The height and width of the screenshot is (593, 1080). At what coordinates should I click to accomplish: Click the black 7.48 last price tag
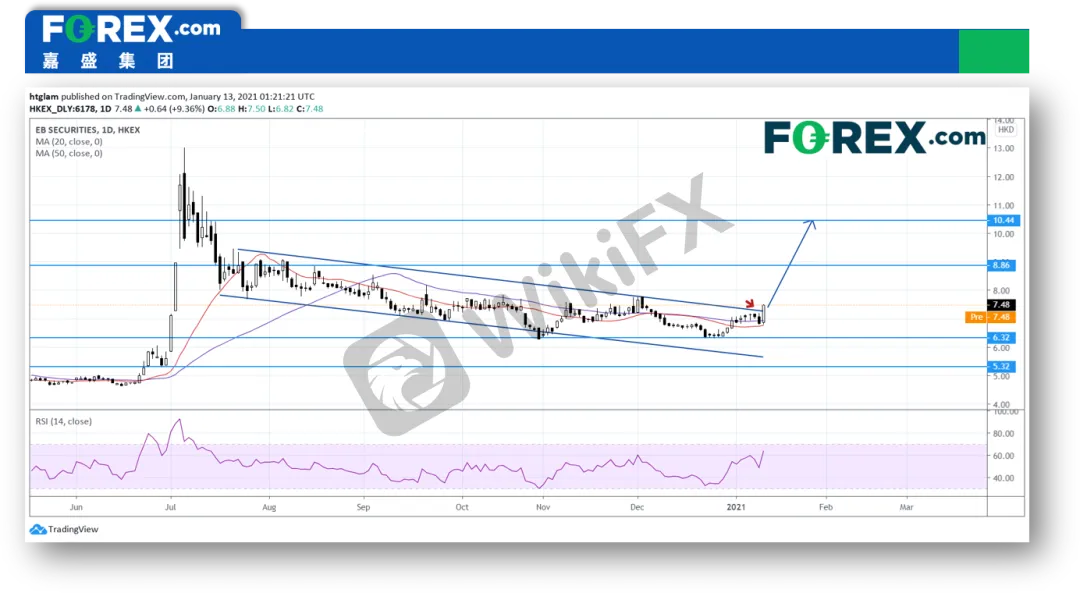(x=1001, y=304)
